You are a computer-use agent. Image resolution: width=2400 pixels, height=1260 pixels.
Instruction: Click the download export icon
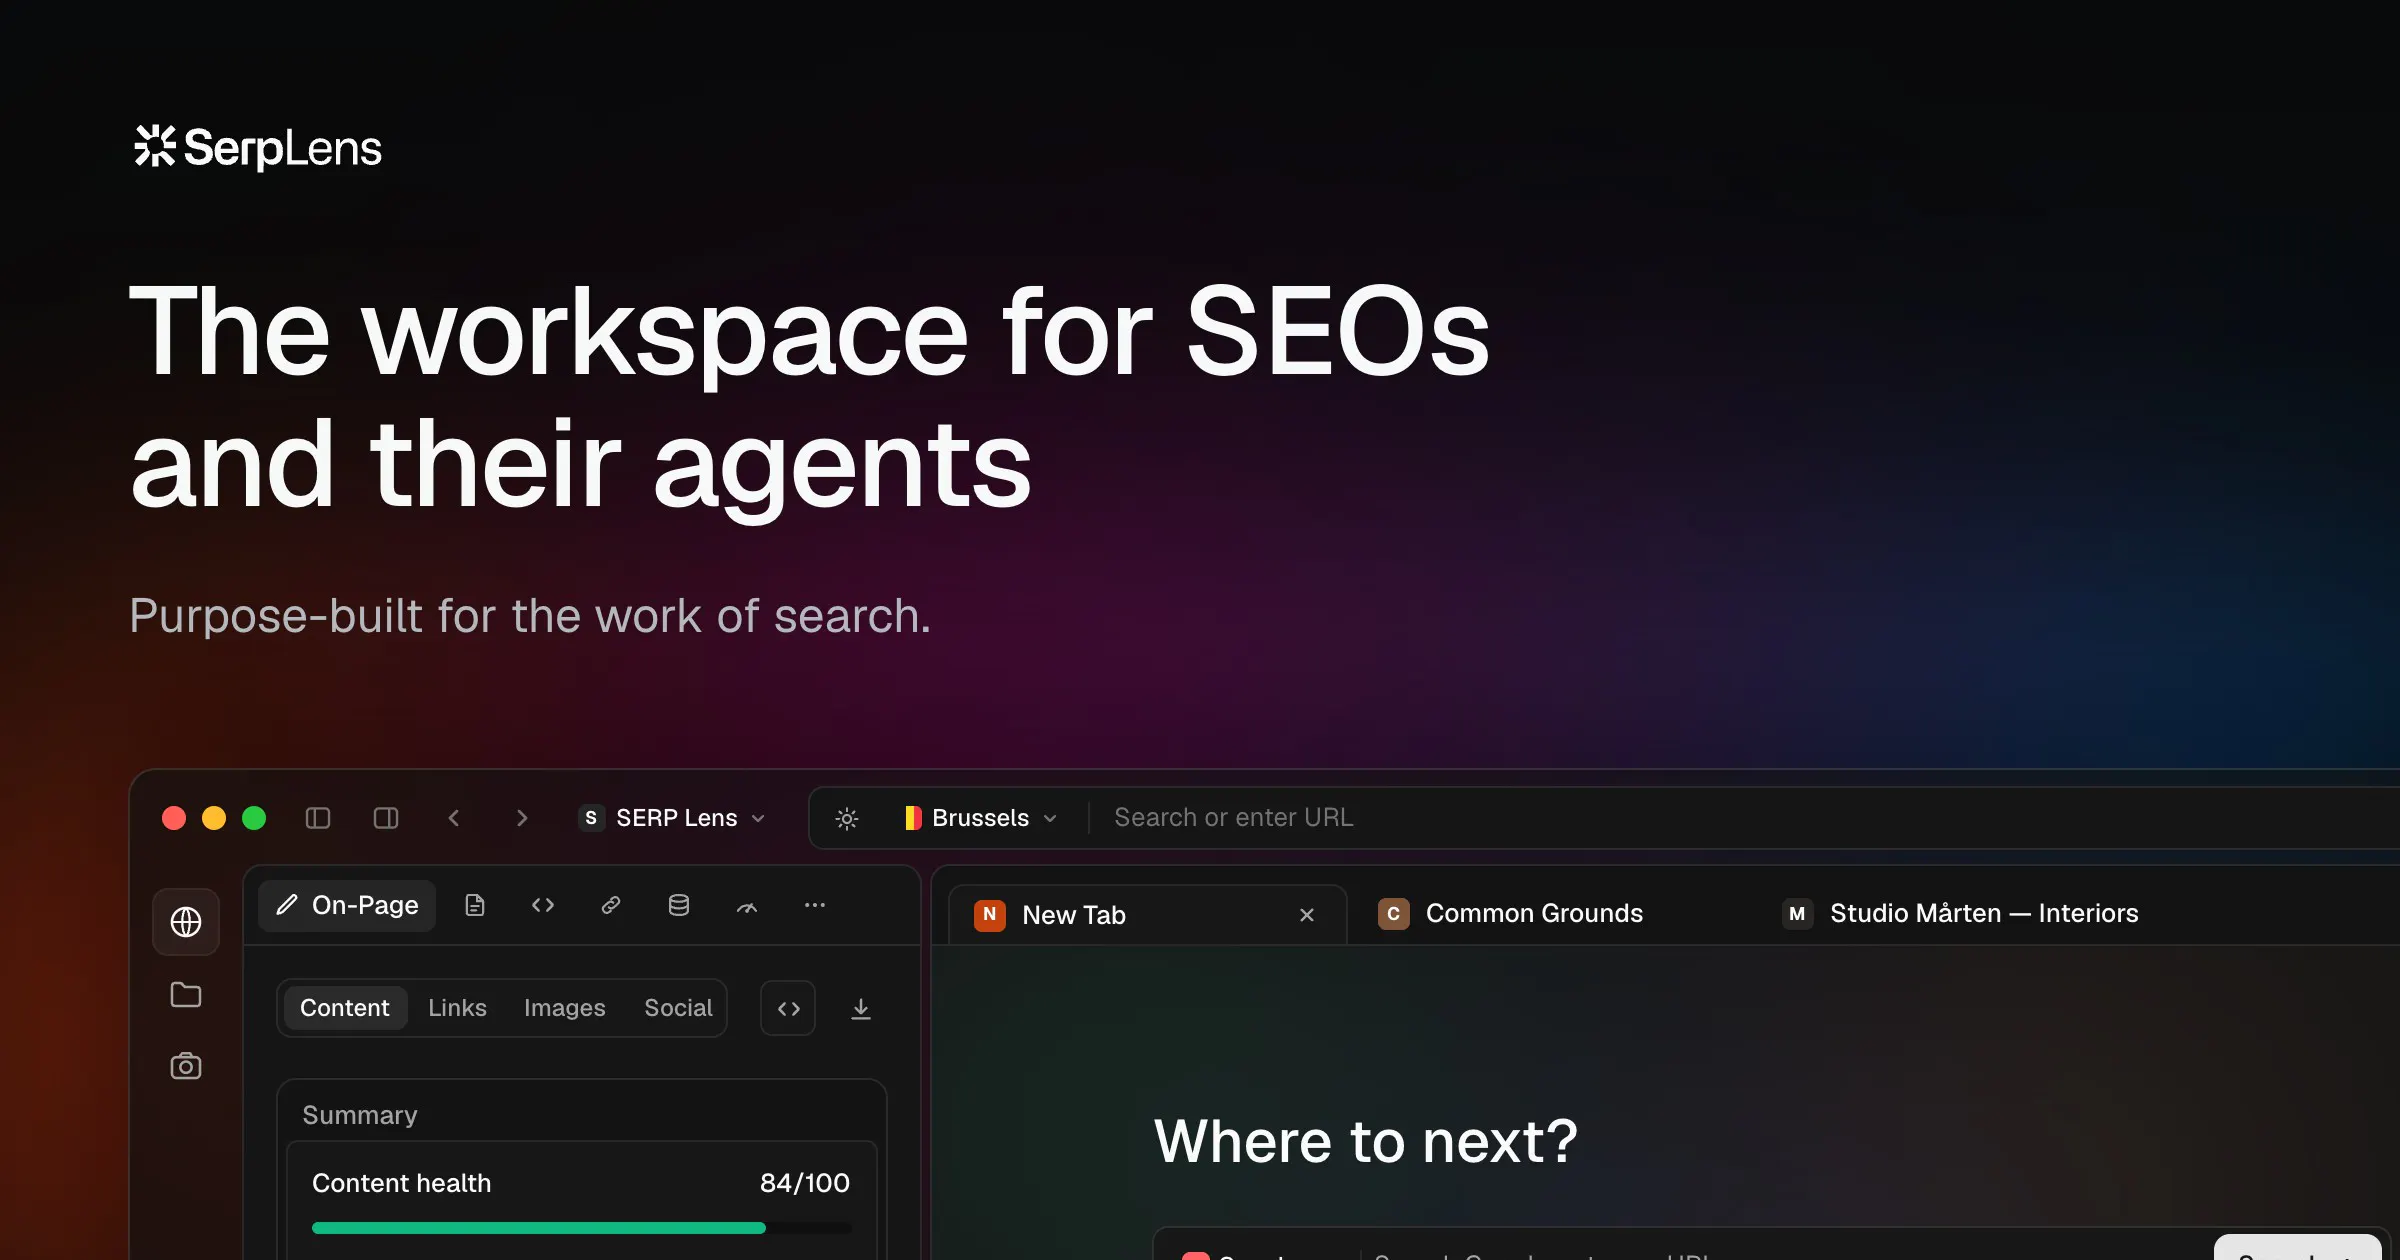(861, 1008)
